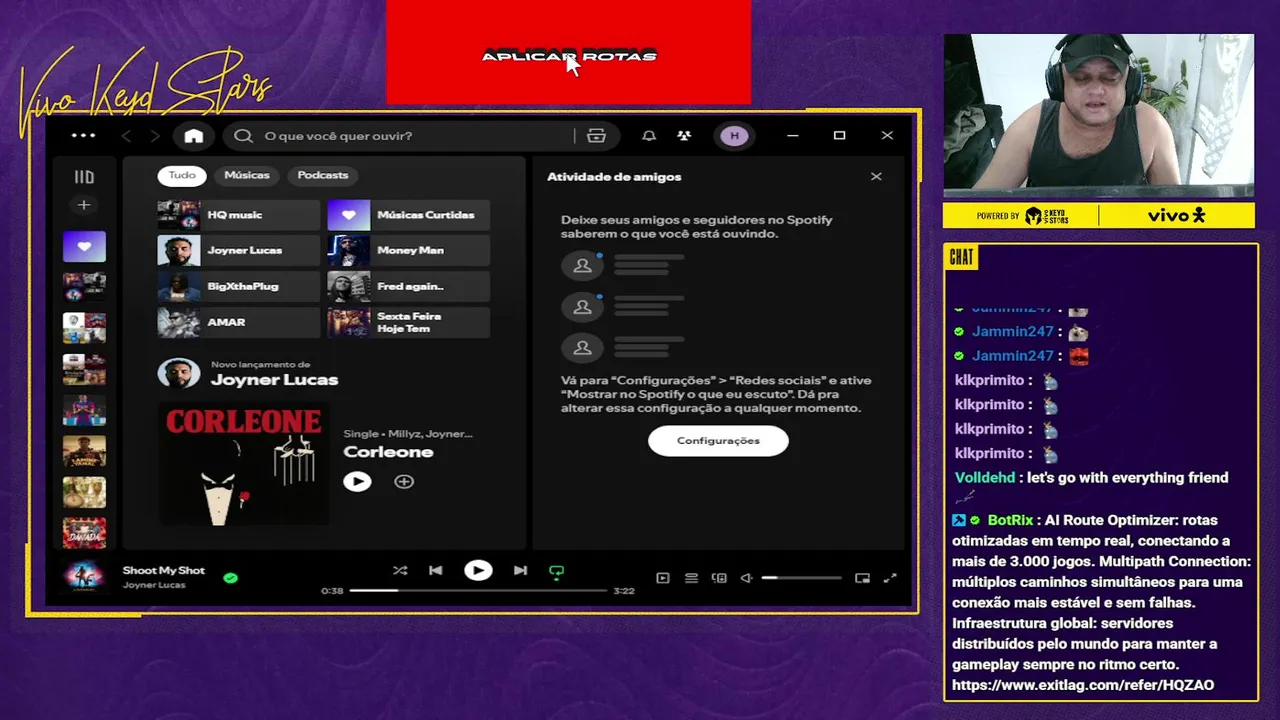Open the now-playing cover thumbnail
Viewport: 1280px width, 720px height.
[84, 577]
